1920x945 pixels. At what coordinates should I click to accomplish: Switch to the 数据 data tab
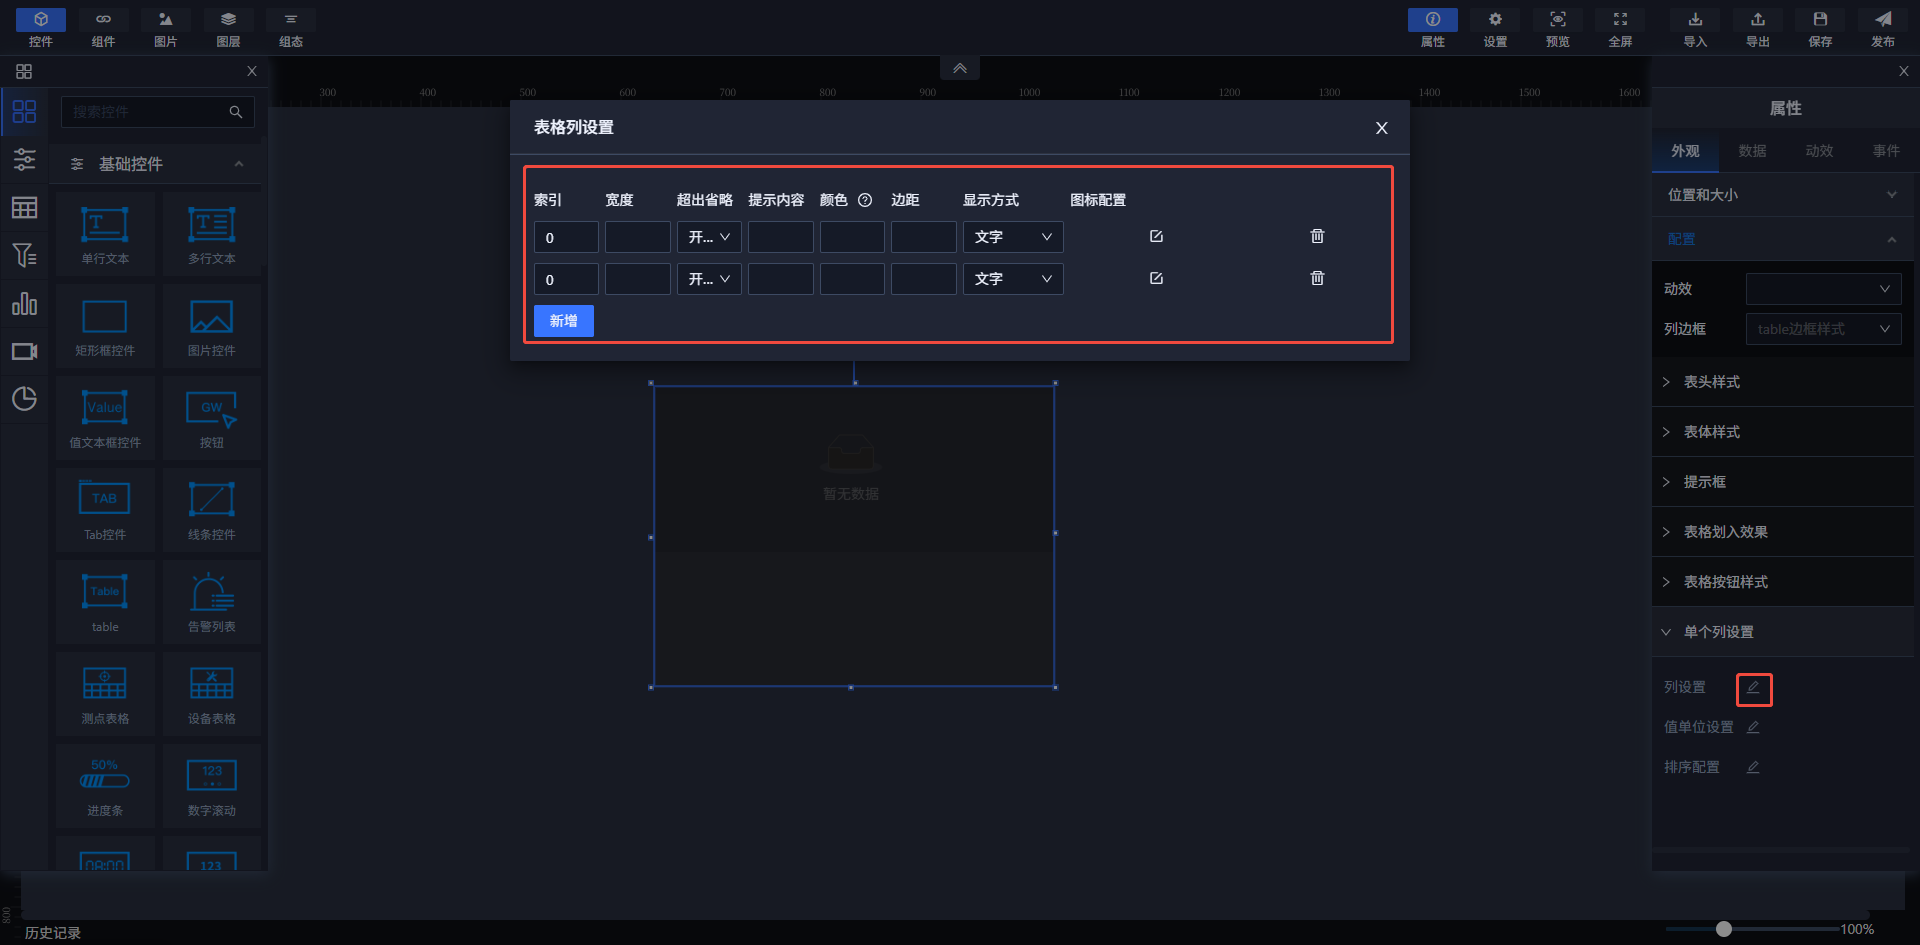1752,151
